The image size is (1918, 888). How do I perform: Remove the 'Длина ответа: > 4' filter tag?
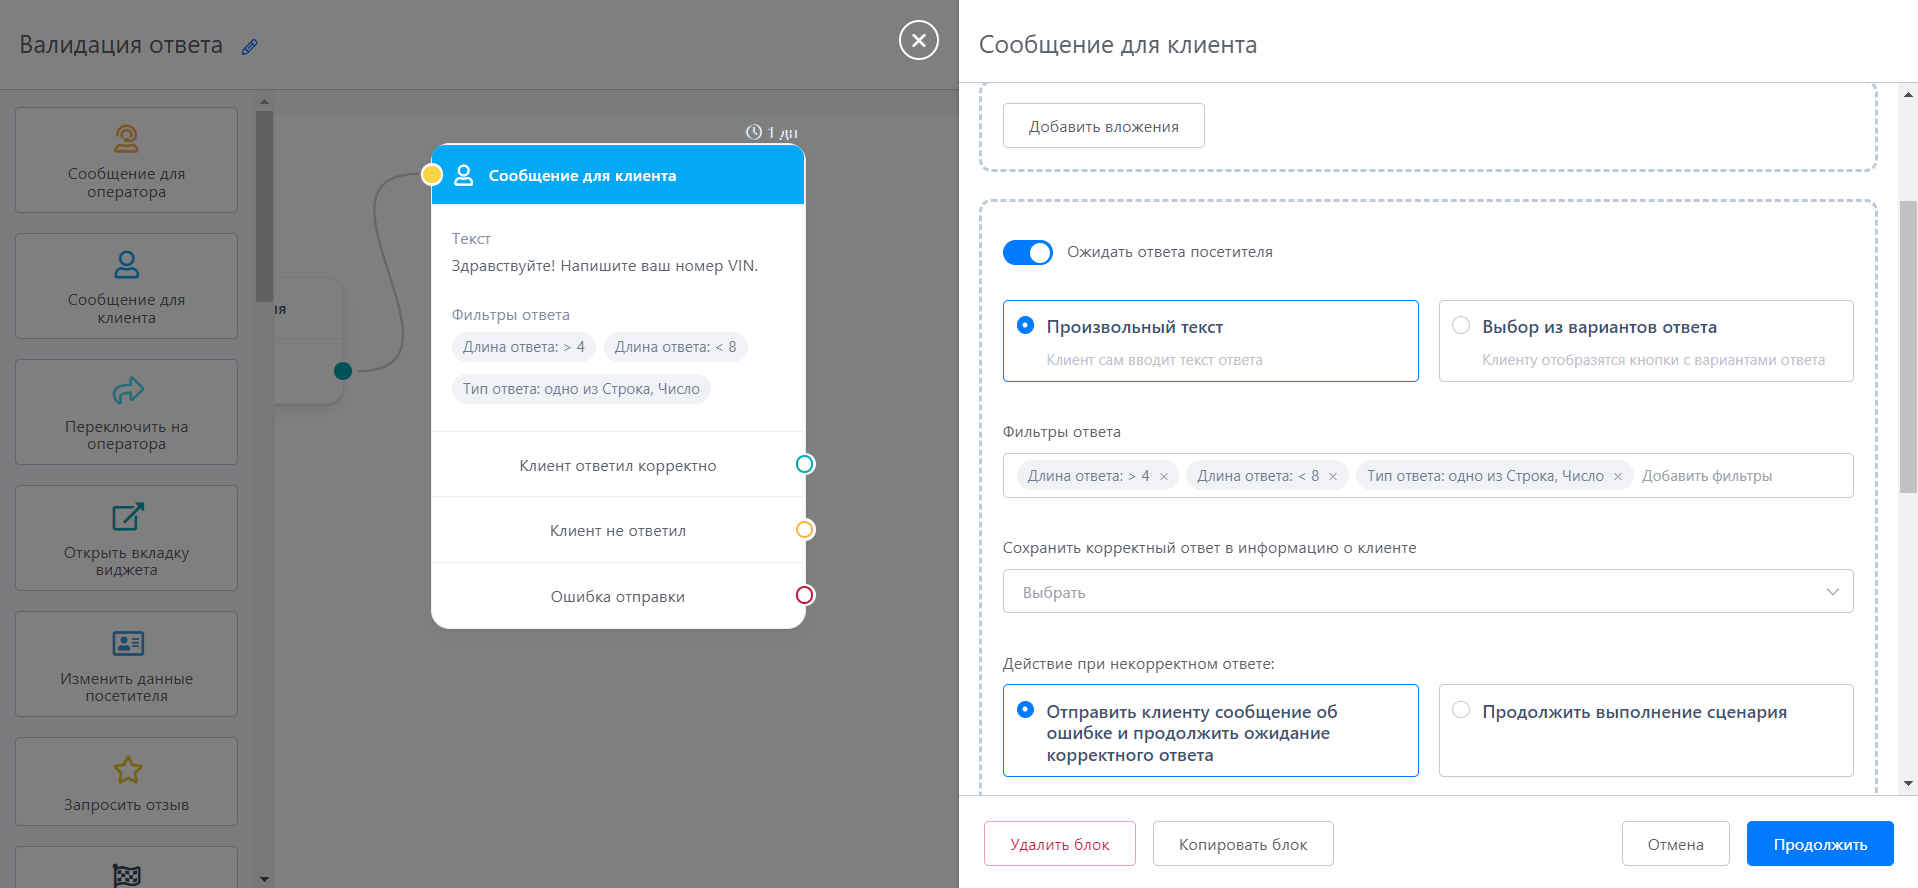tap(1164, 477)
